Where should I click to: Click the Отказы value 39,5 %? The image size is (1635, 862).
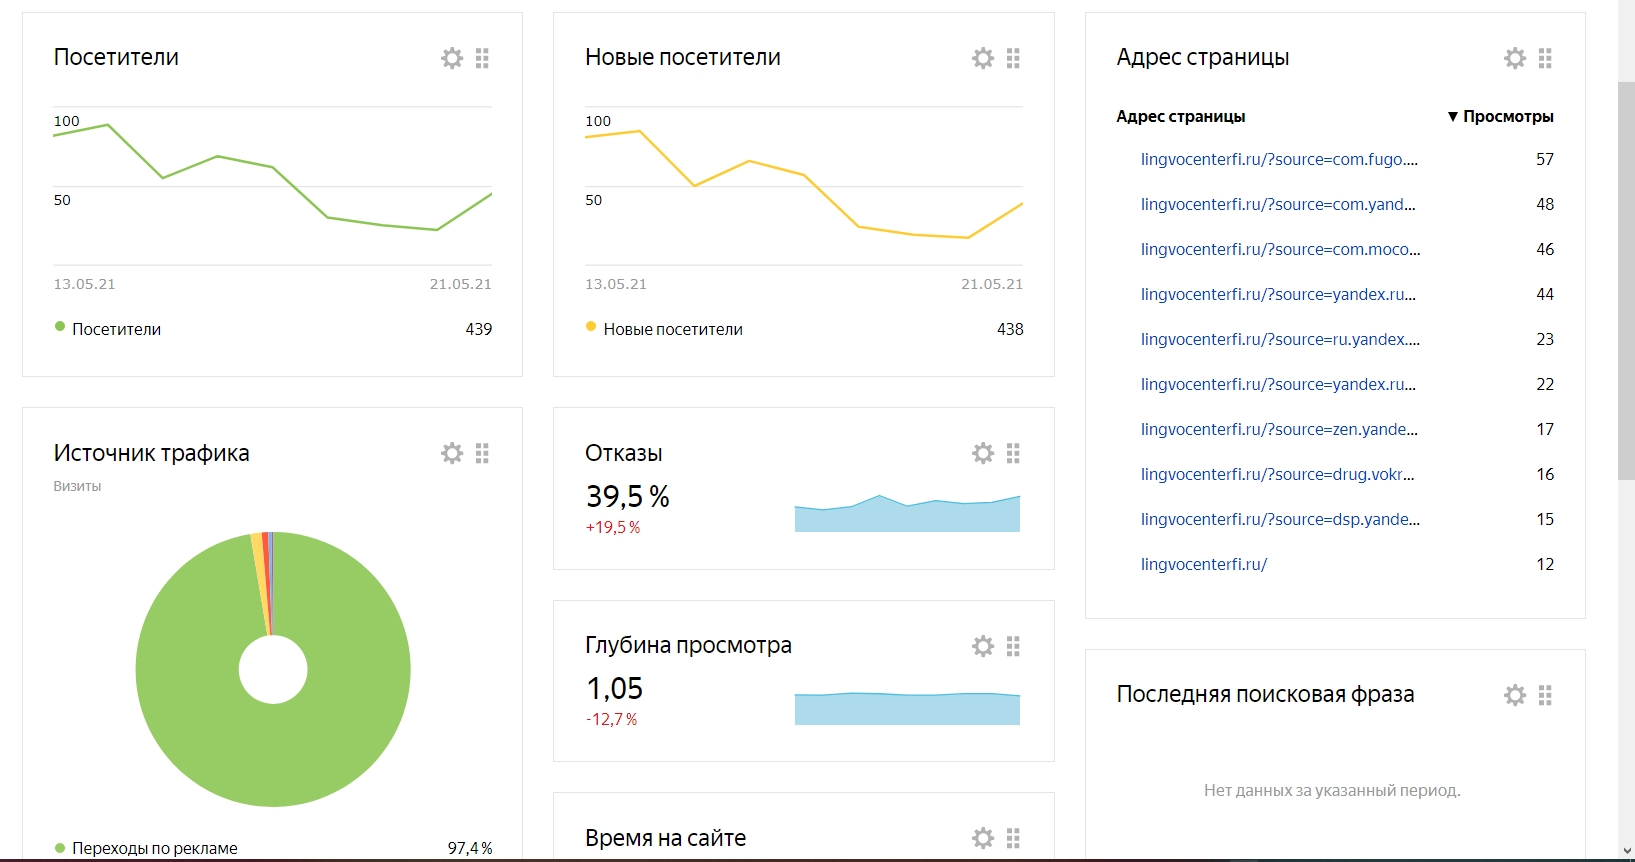point(628,496)
